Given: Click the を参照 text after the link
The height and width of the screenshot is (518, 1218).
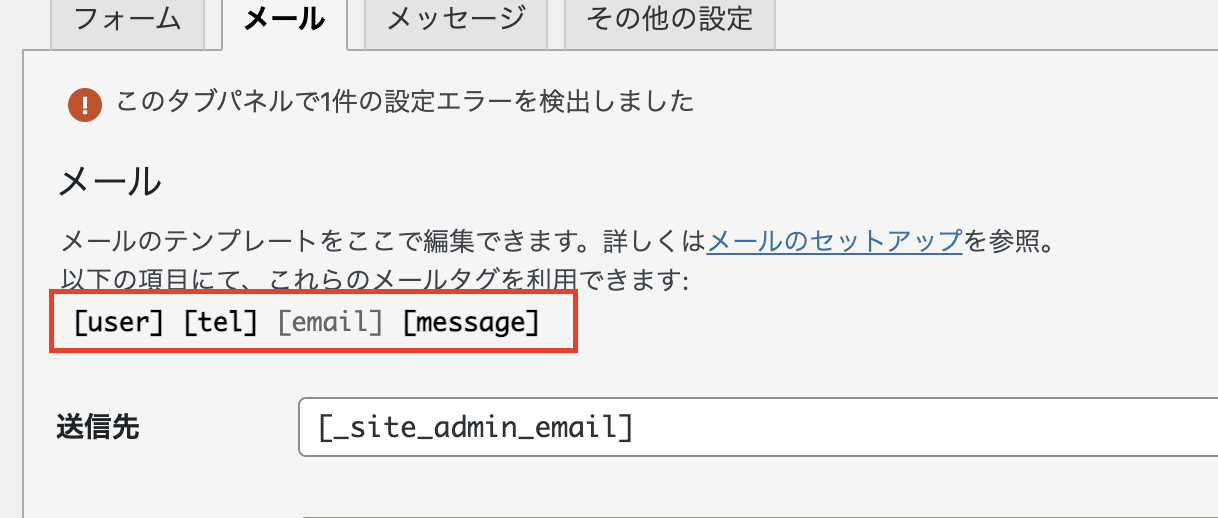Looking at the screenshot, I should pyautogui.click(x=1010, y=242).
